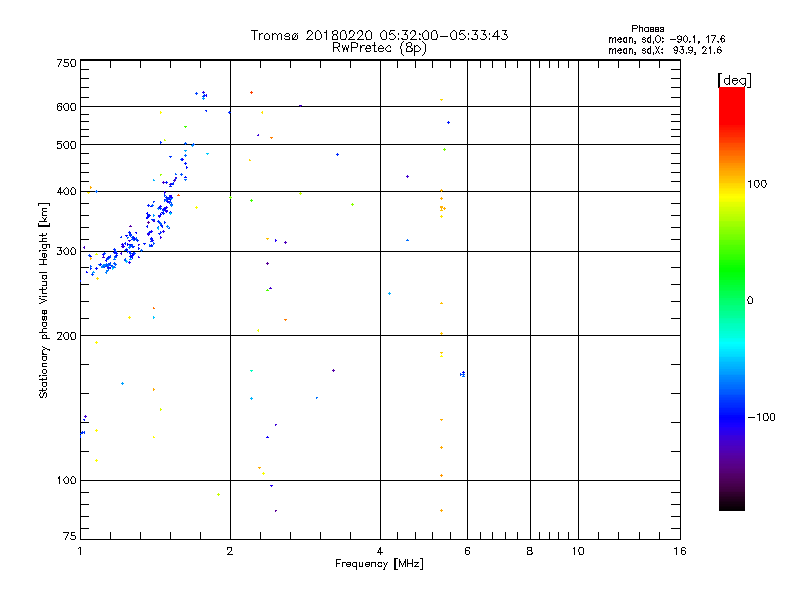The image size is (800, 600).
Task: Click the title "Tromsø 20180220 05:32:00-05:33:43"
Action: pyautogui.click(x=379, y=35)
